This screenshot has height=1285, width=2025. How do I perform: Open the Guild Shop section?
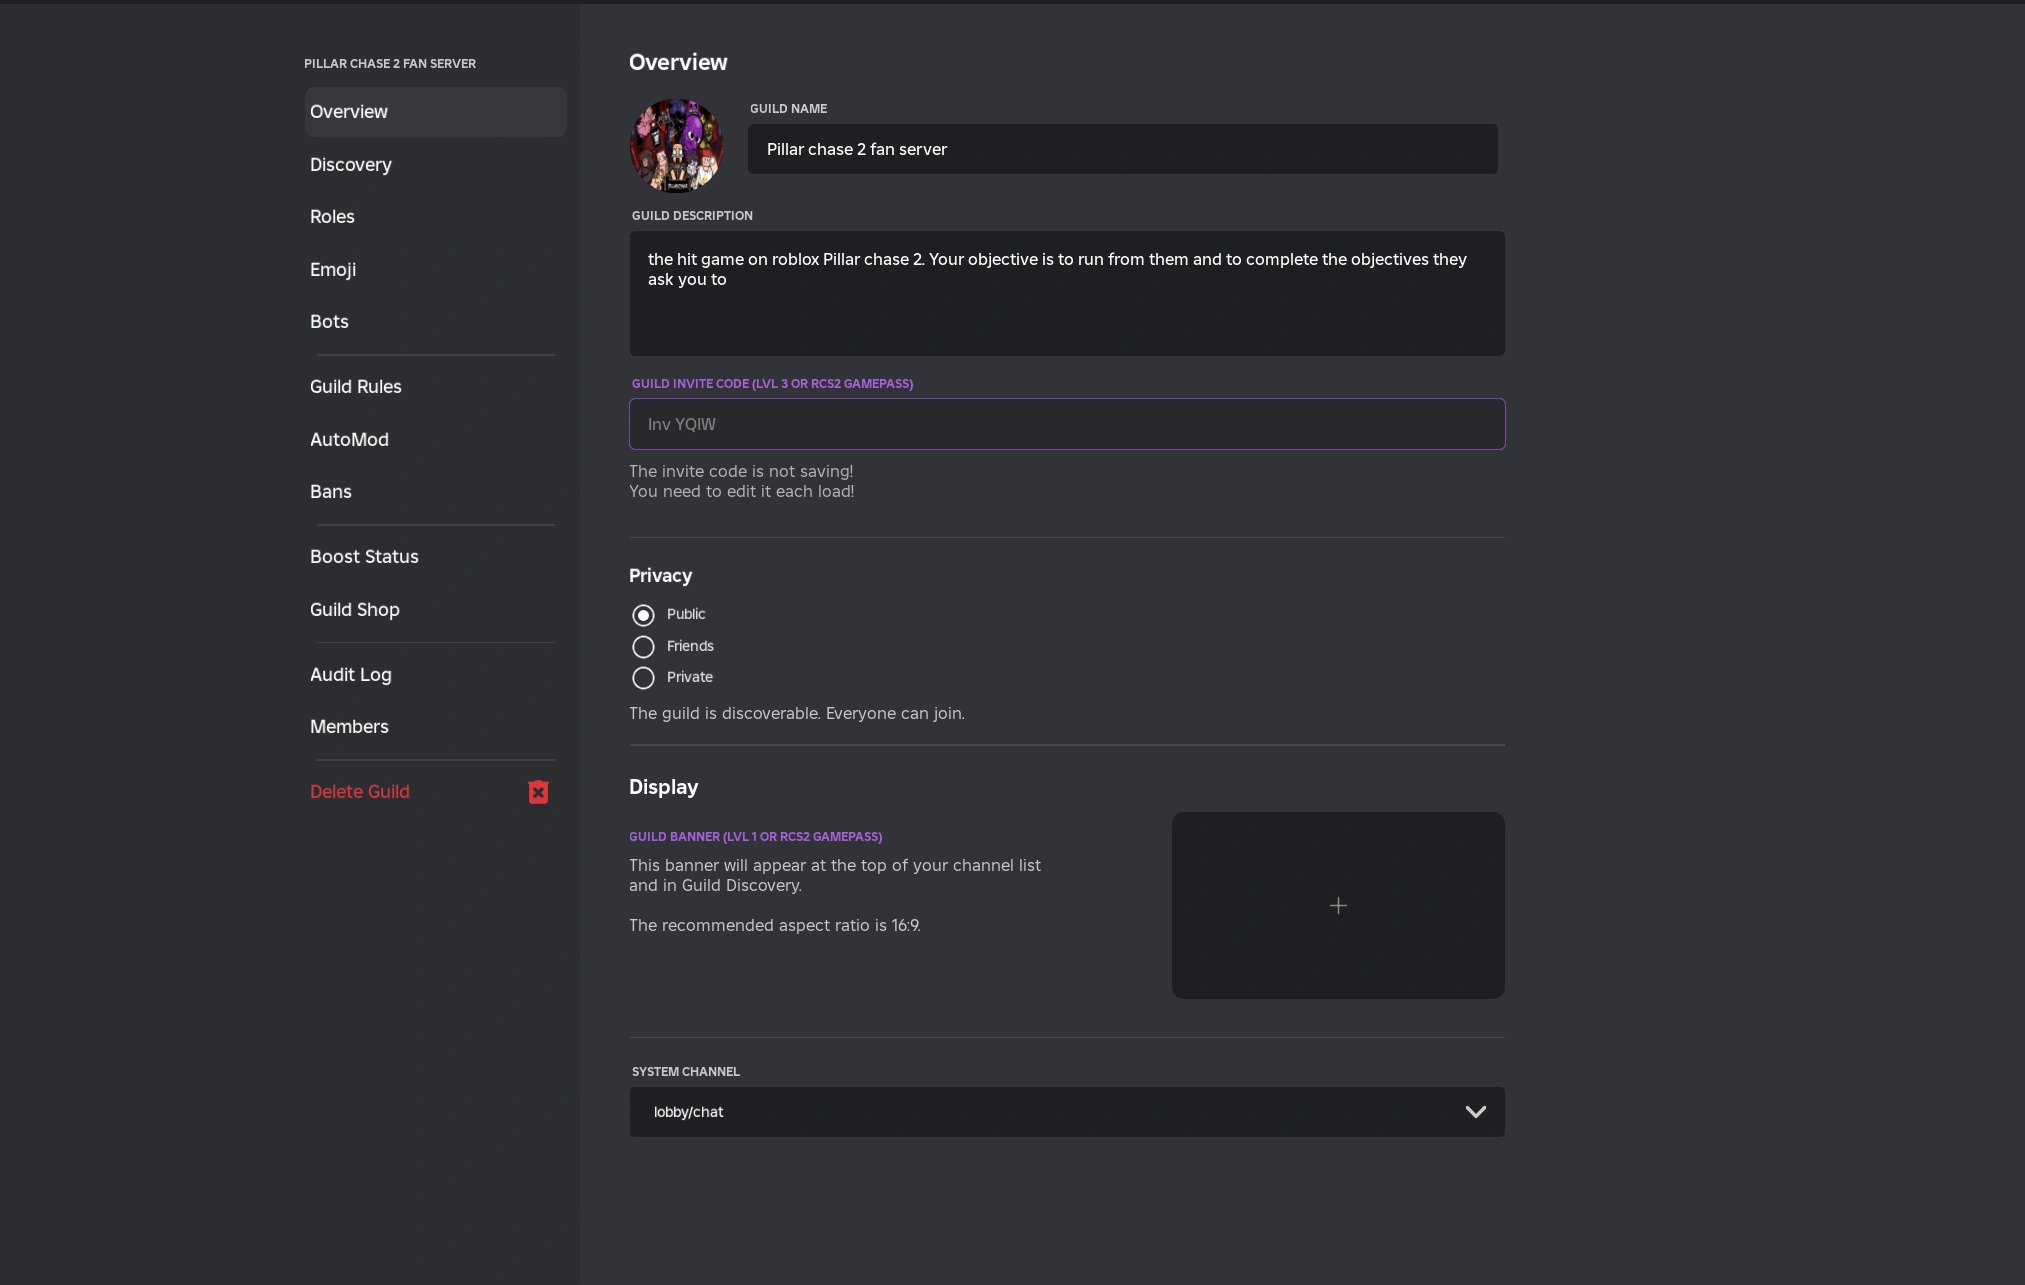(x=354, y=609)
